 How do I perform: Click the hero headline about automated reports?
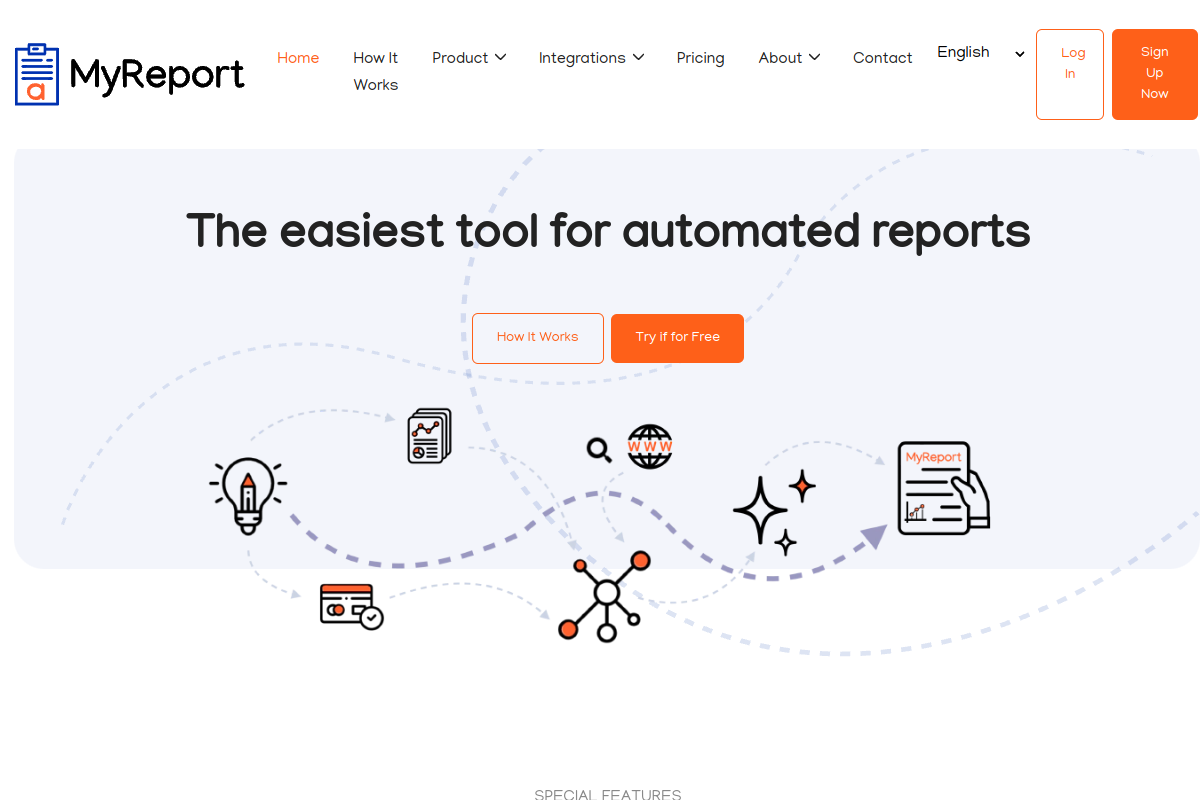[x=608, y=231]
